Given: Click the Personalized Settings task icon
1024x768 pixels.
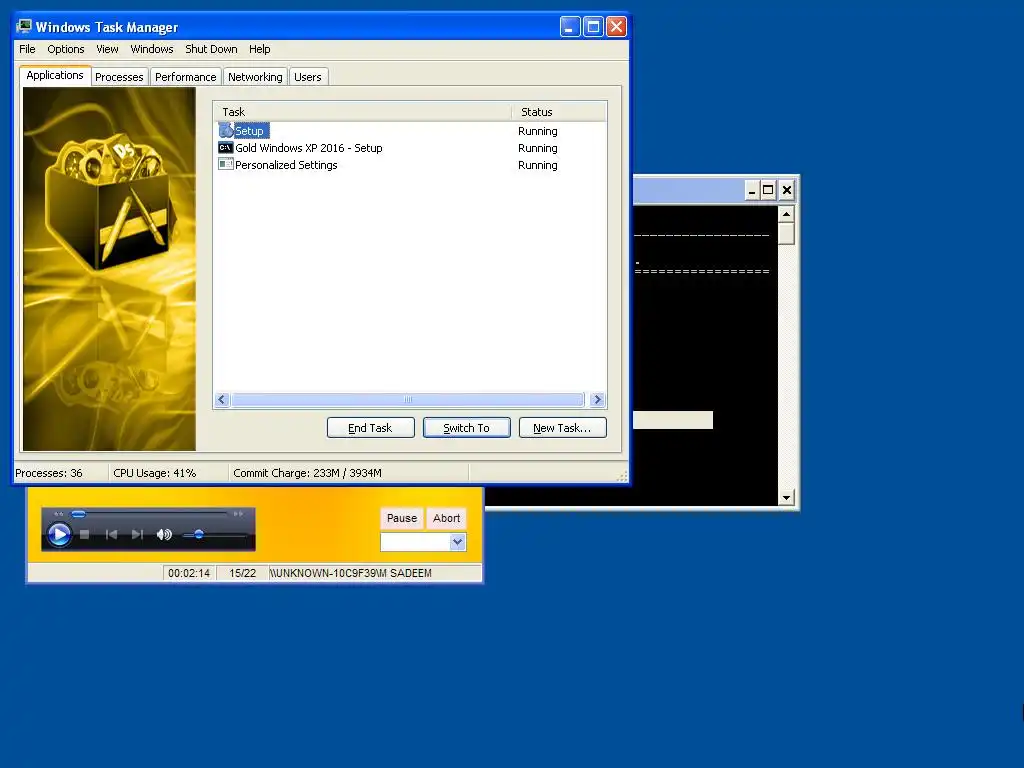Looking at the screenshot, I should (x=226, y=165).
